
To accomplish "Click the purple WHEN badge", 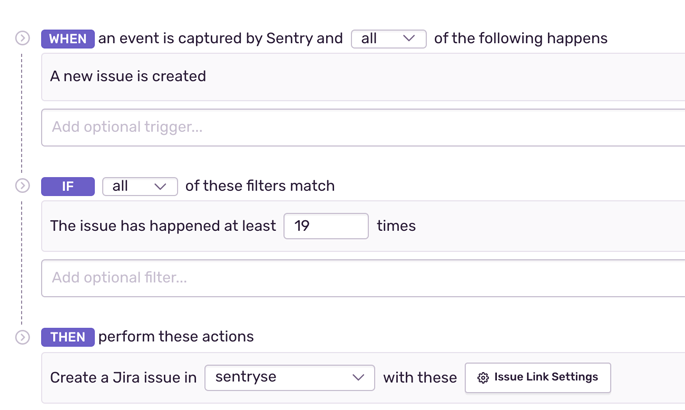I will 67,39.
